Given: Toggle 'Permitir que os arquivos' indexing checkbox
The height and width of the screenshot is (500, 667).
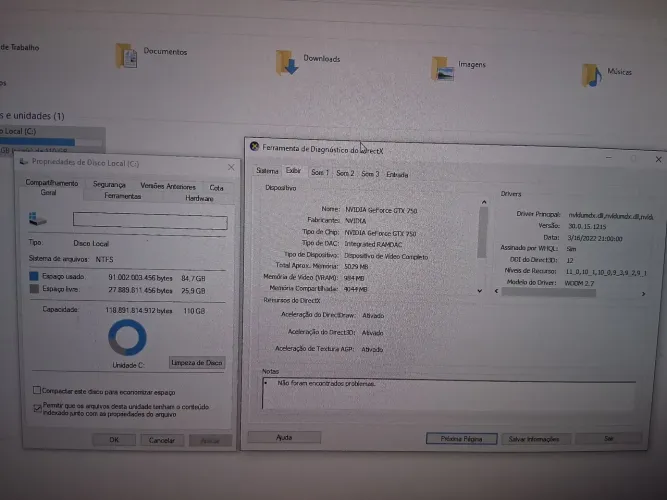Looking at the screenshot, I should tap(37, 409).
